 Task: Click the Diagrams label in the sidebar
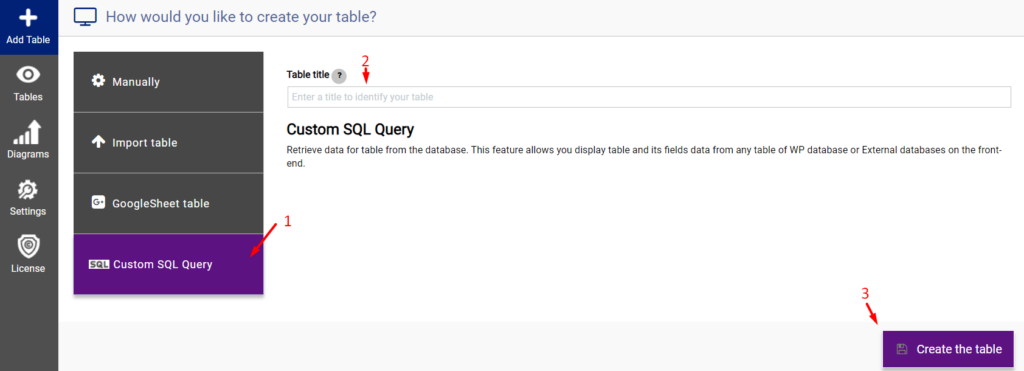click(x=28, y=154)
